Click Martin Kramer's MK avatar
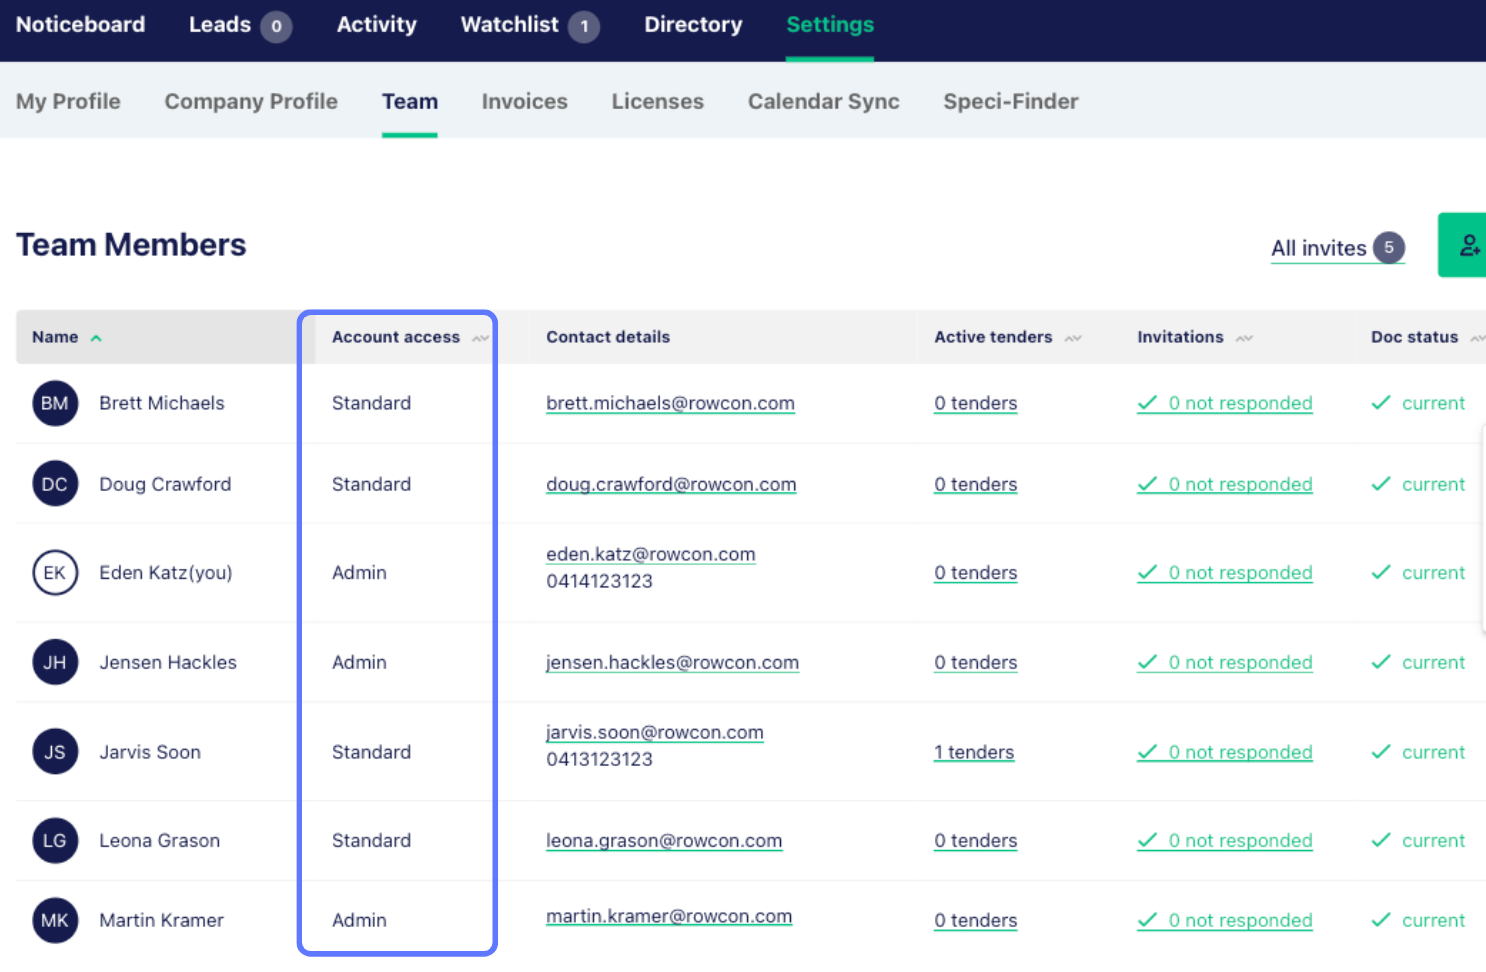The width and height of the screenshot is (1486, 972). [55, 920]
